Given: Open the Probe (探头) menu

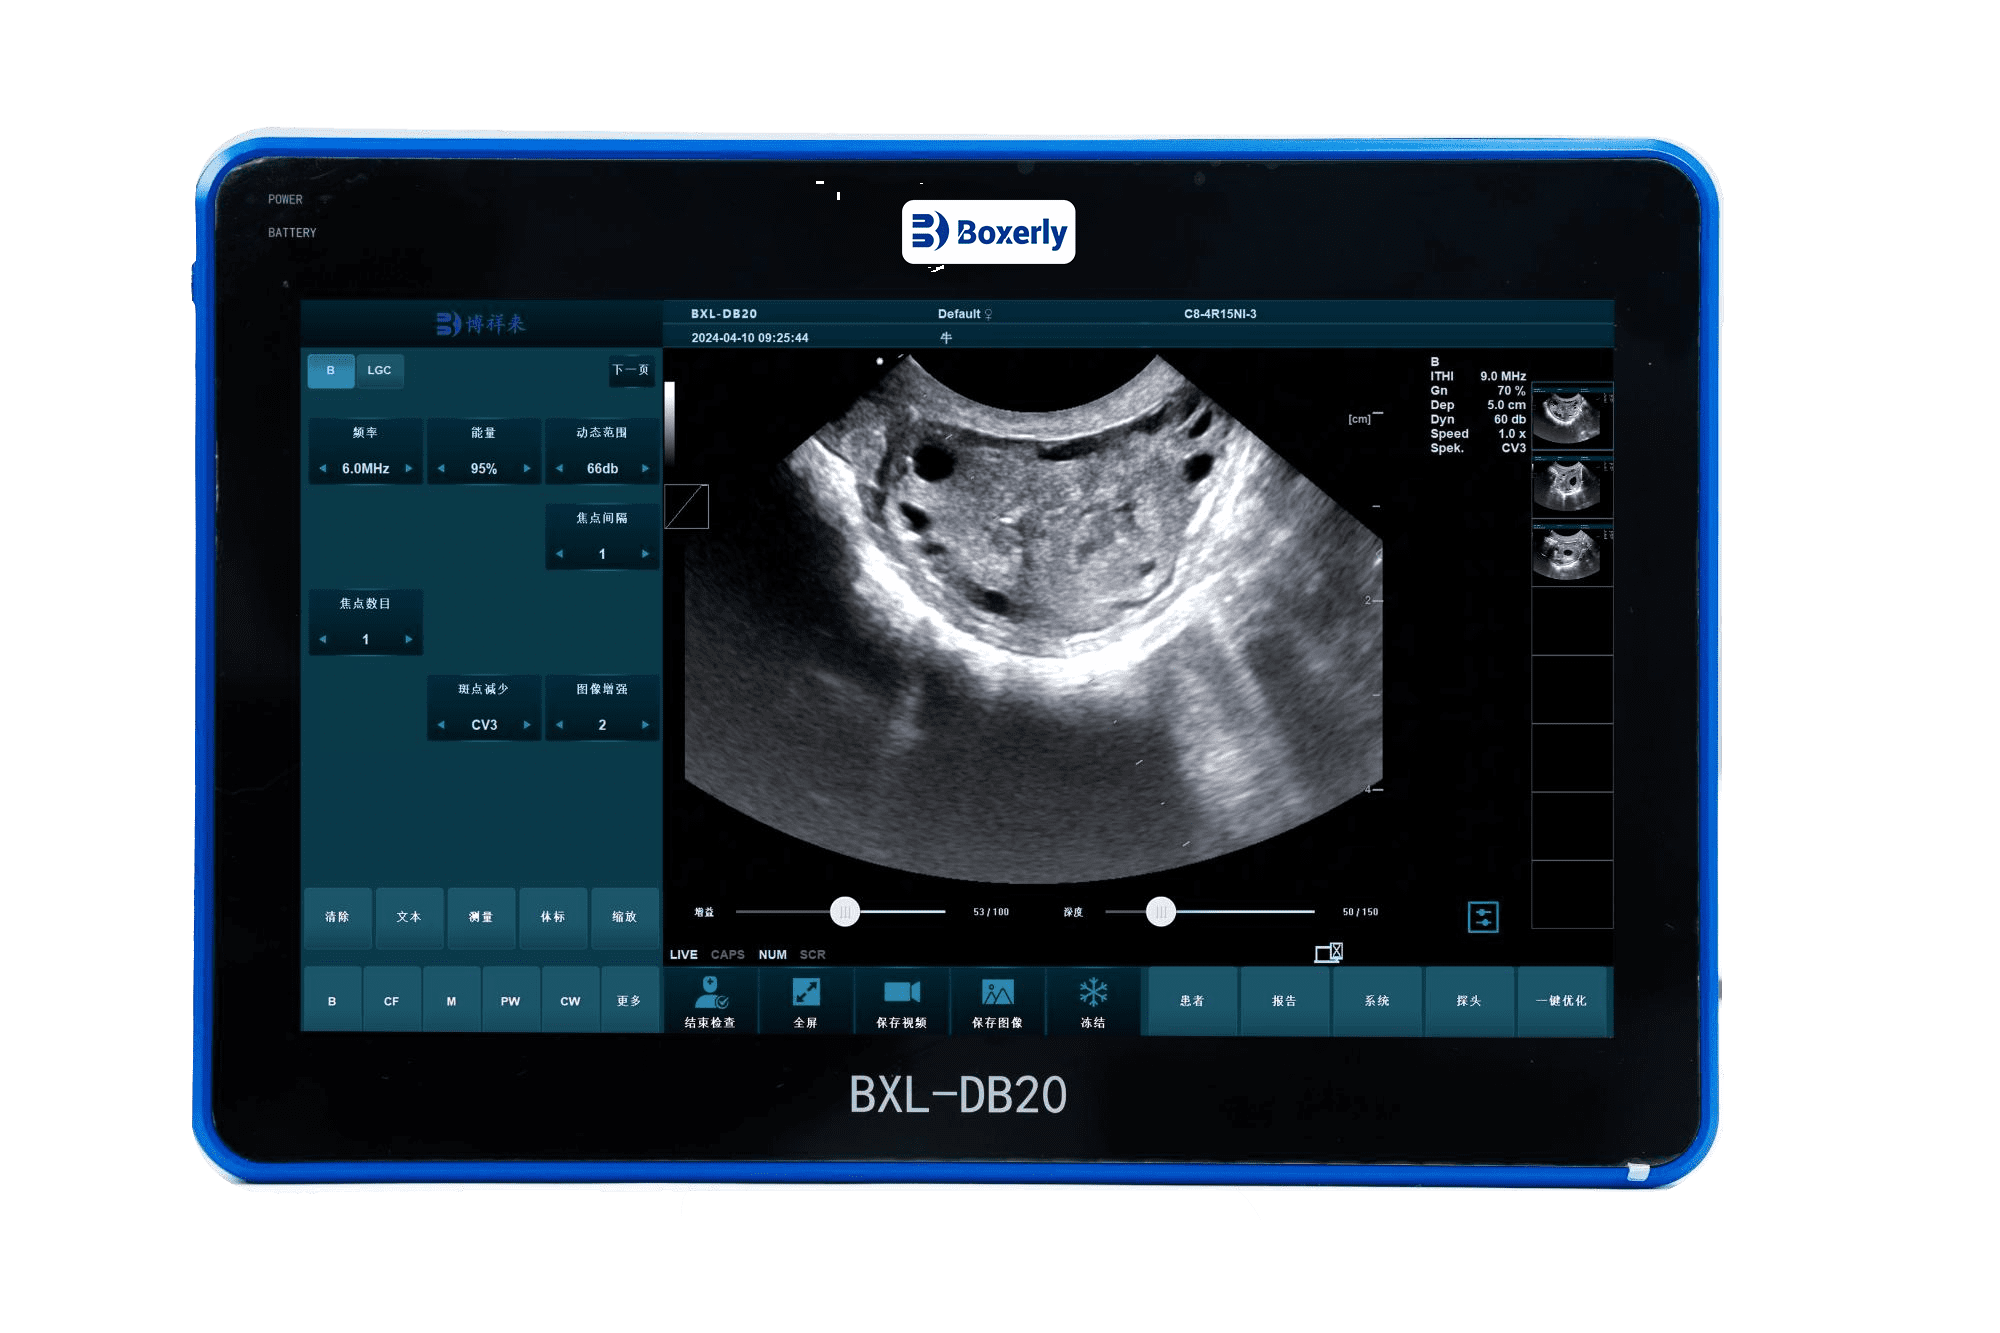Looking at the screenshot, I should tap(1469, 1001).
